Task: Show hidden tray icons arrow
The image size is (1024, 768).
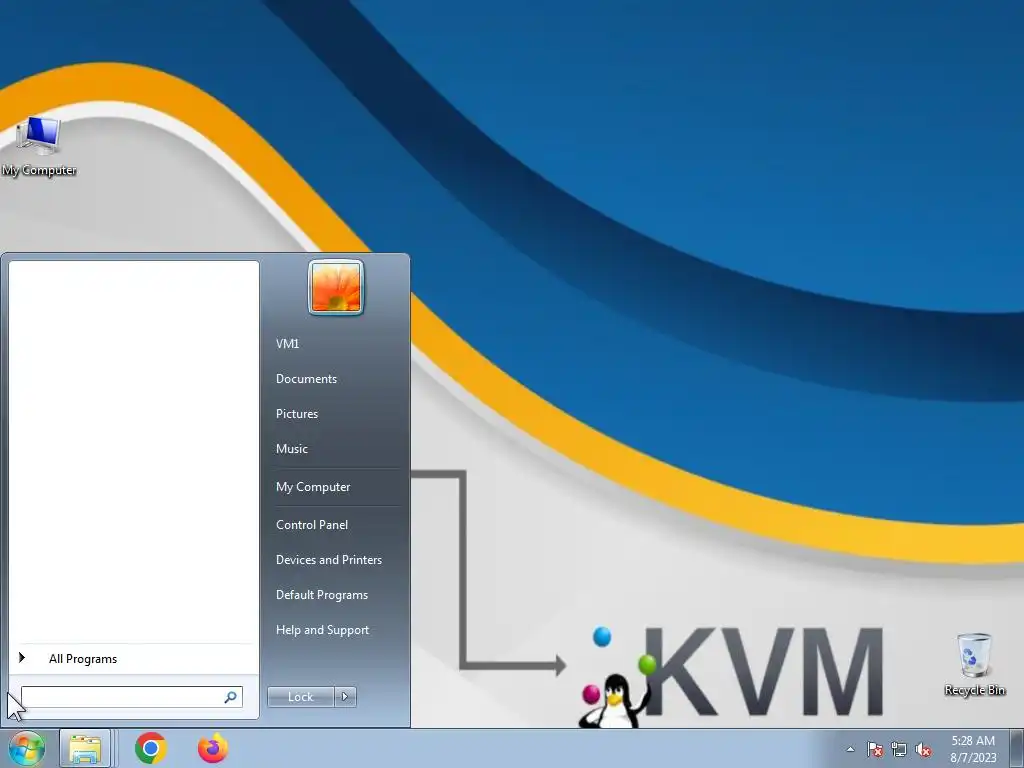Action: 850,749
